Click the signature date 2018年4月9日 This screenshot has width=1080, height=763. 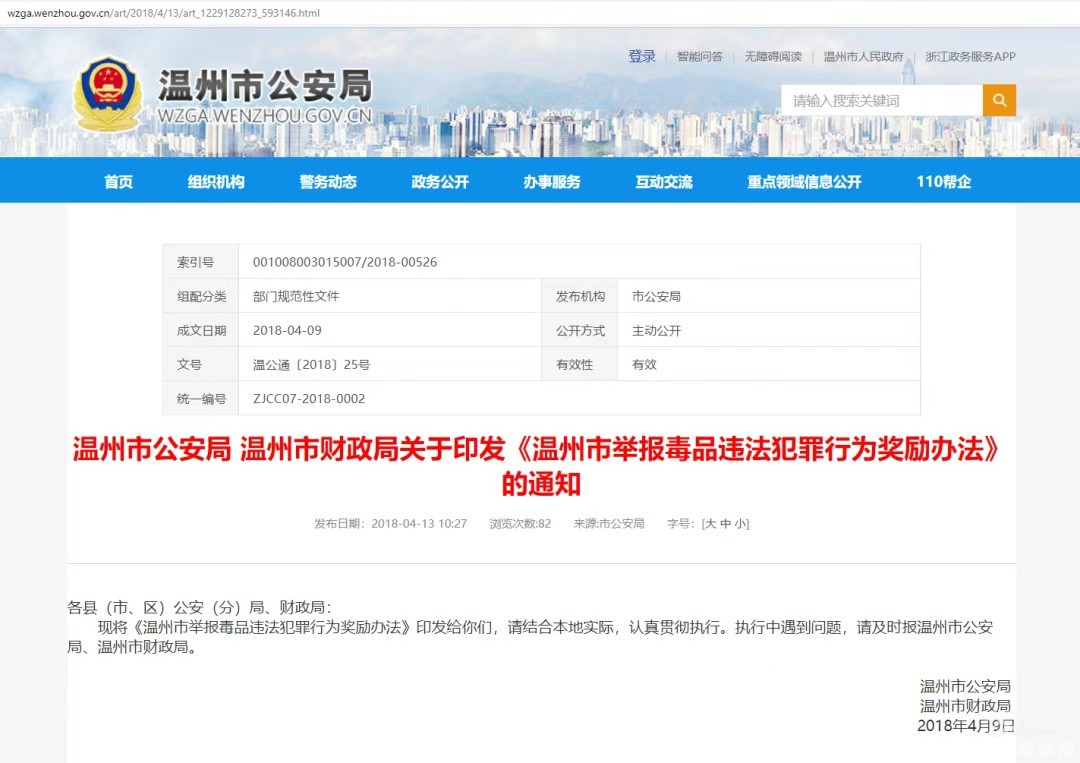pos(966,726)
